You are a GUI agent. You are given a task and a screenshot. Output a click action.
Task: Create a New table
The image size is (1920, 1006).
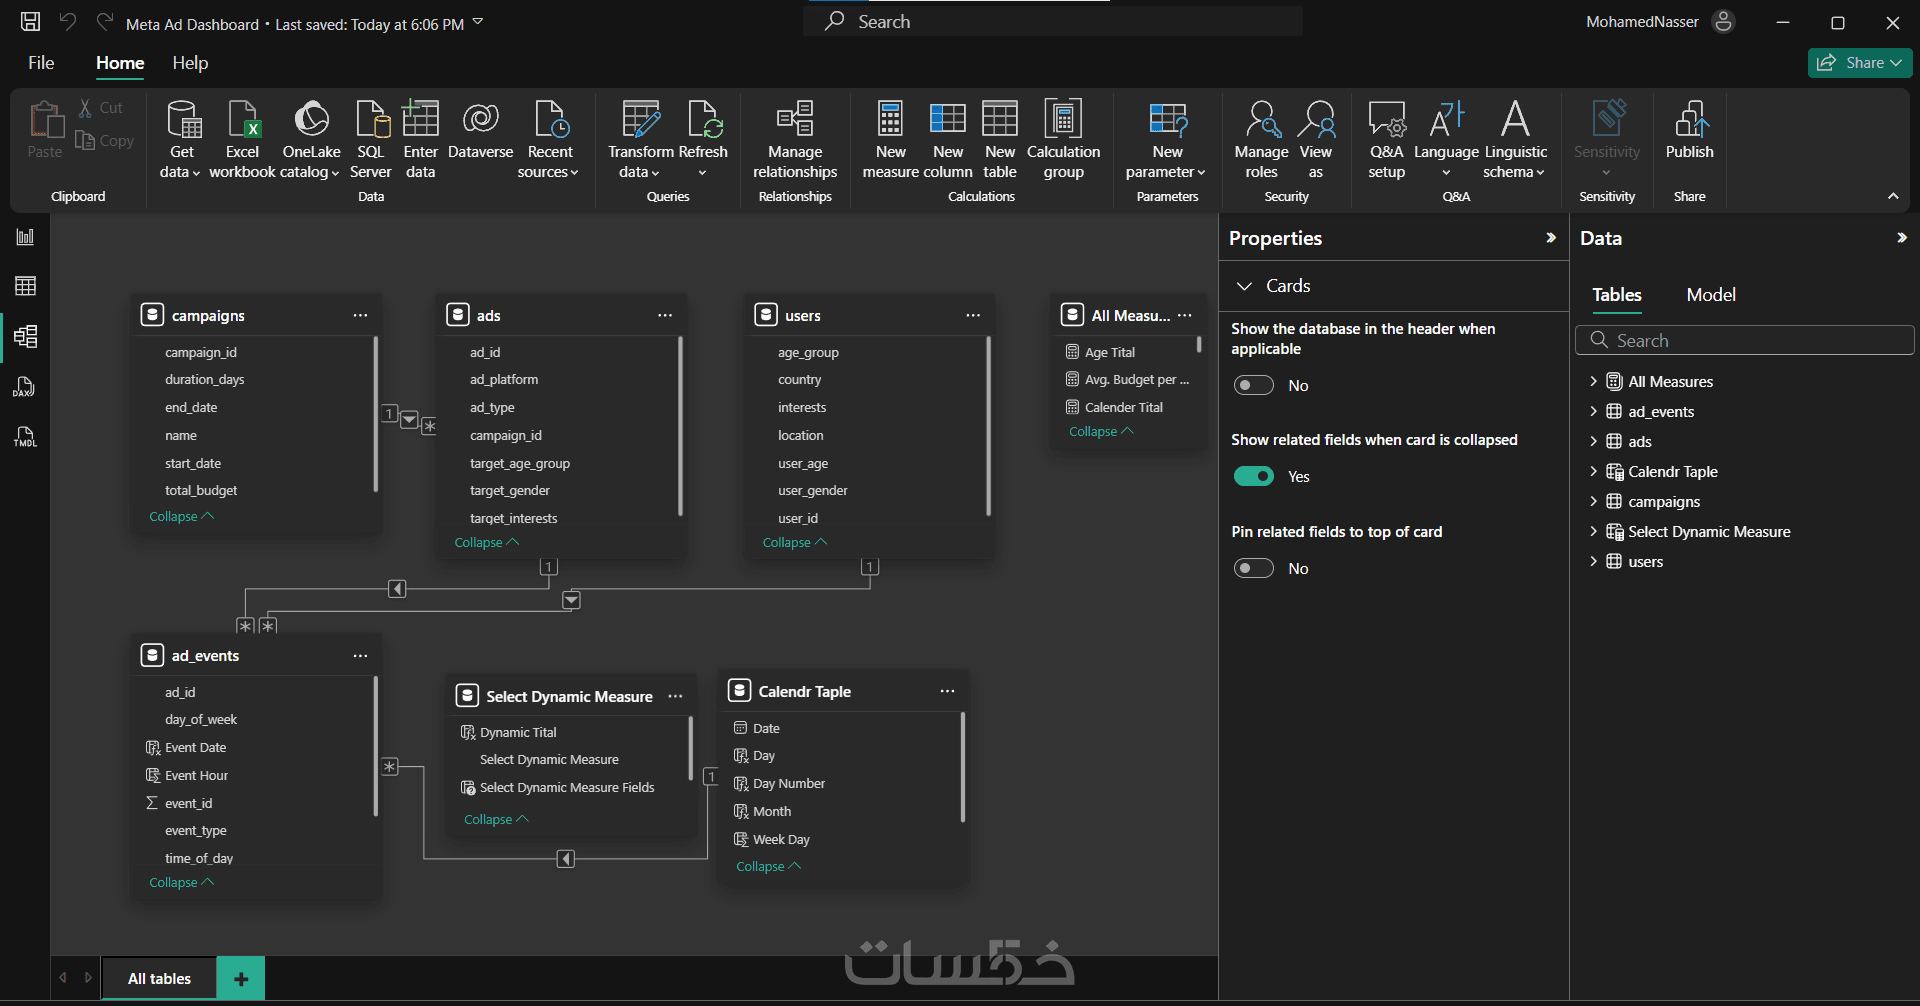pyautogui.click(x=1000, y=139)
